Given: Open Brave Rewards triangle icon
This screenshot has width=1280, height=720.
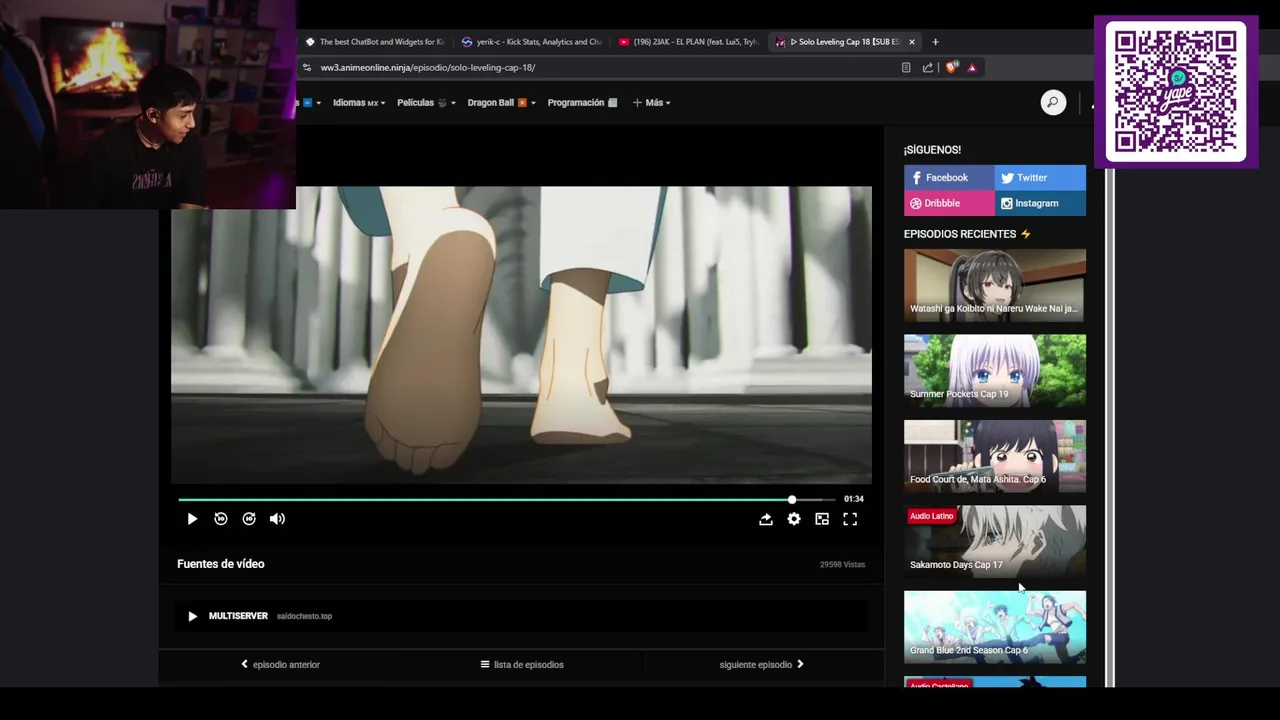Looking at the screenshot, I should pyautogui.click(x=971, y=67).
